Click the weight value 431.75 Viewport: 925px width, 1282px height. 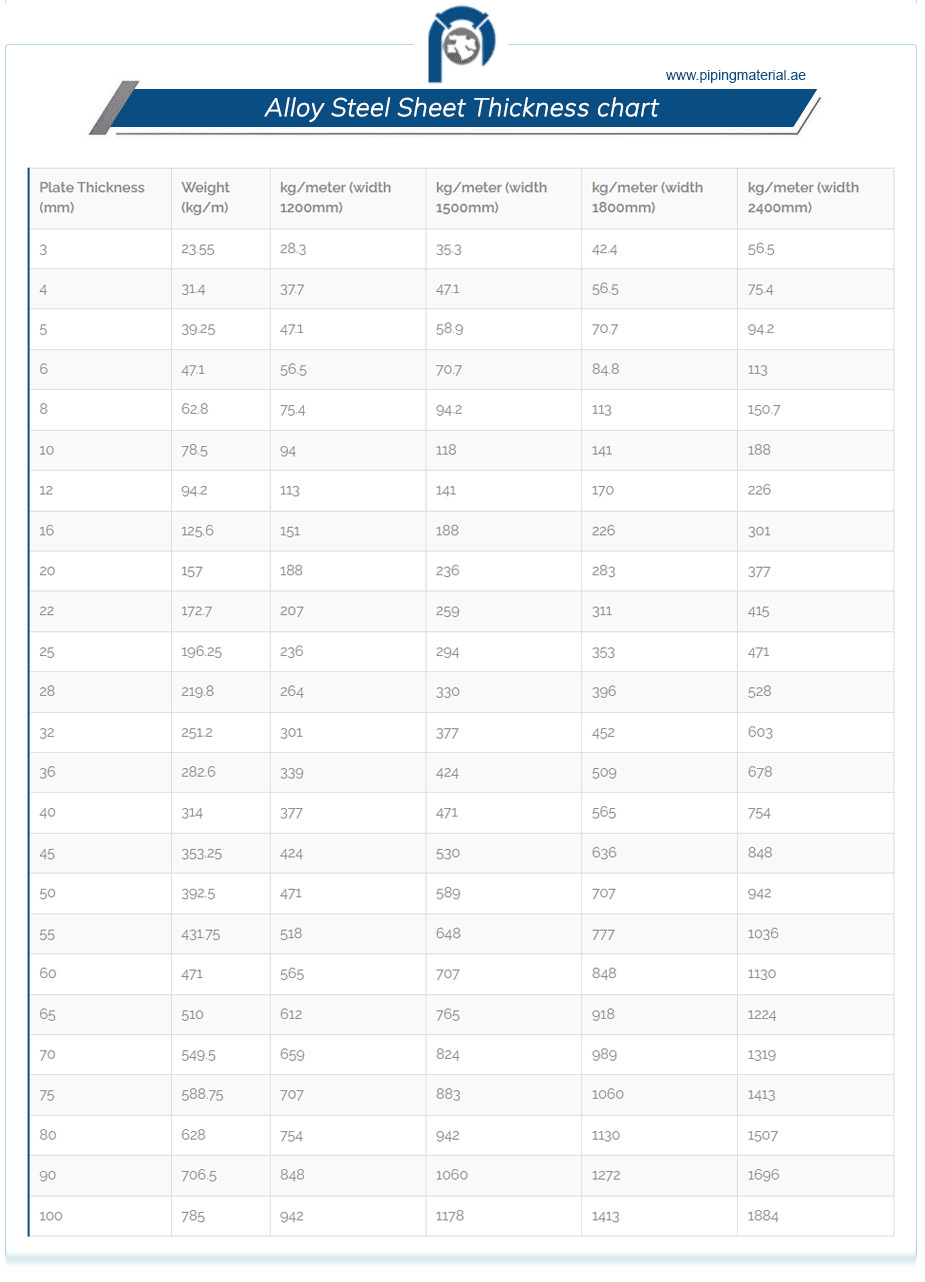click(x=201, y=934)
